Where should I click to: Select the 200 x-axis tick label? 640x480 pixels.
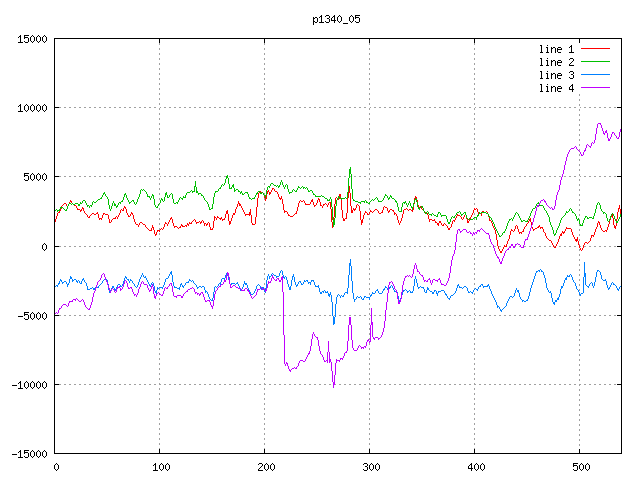tap(264, 467)
